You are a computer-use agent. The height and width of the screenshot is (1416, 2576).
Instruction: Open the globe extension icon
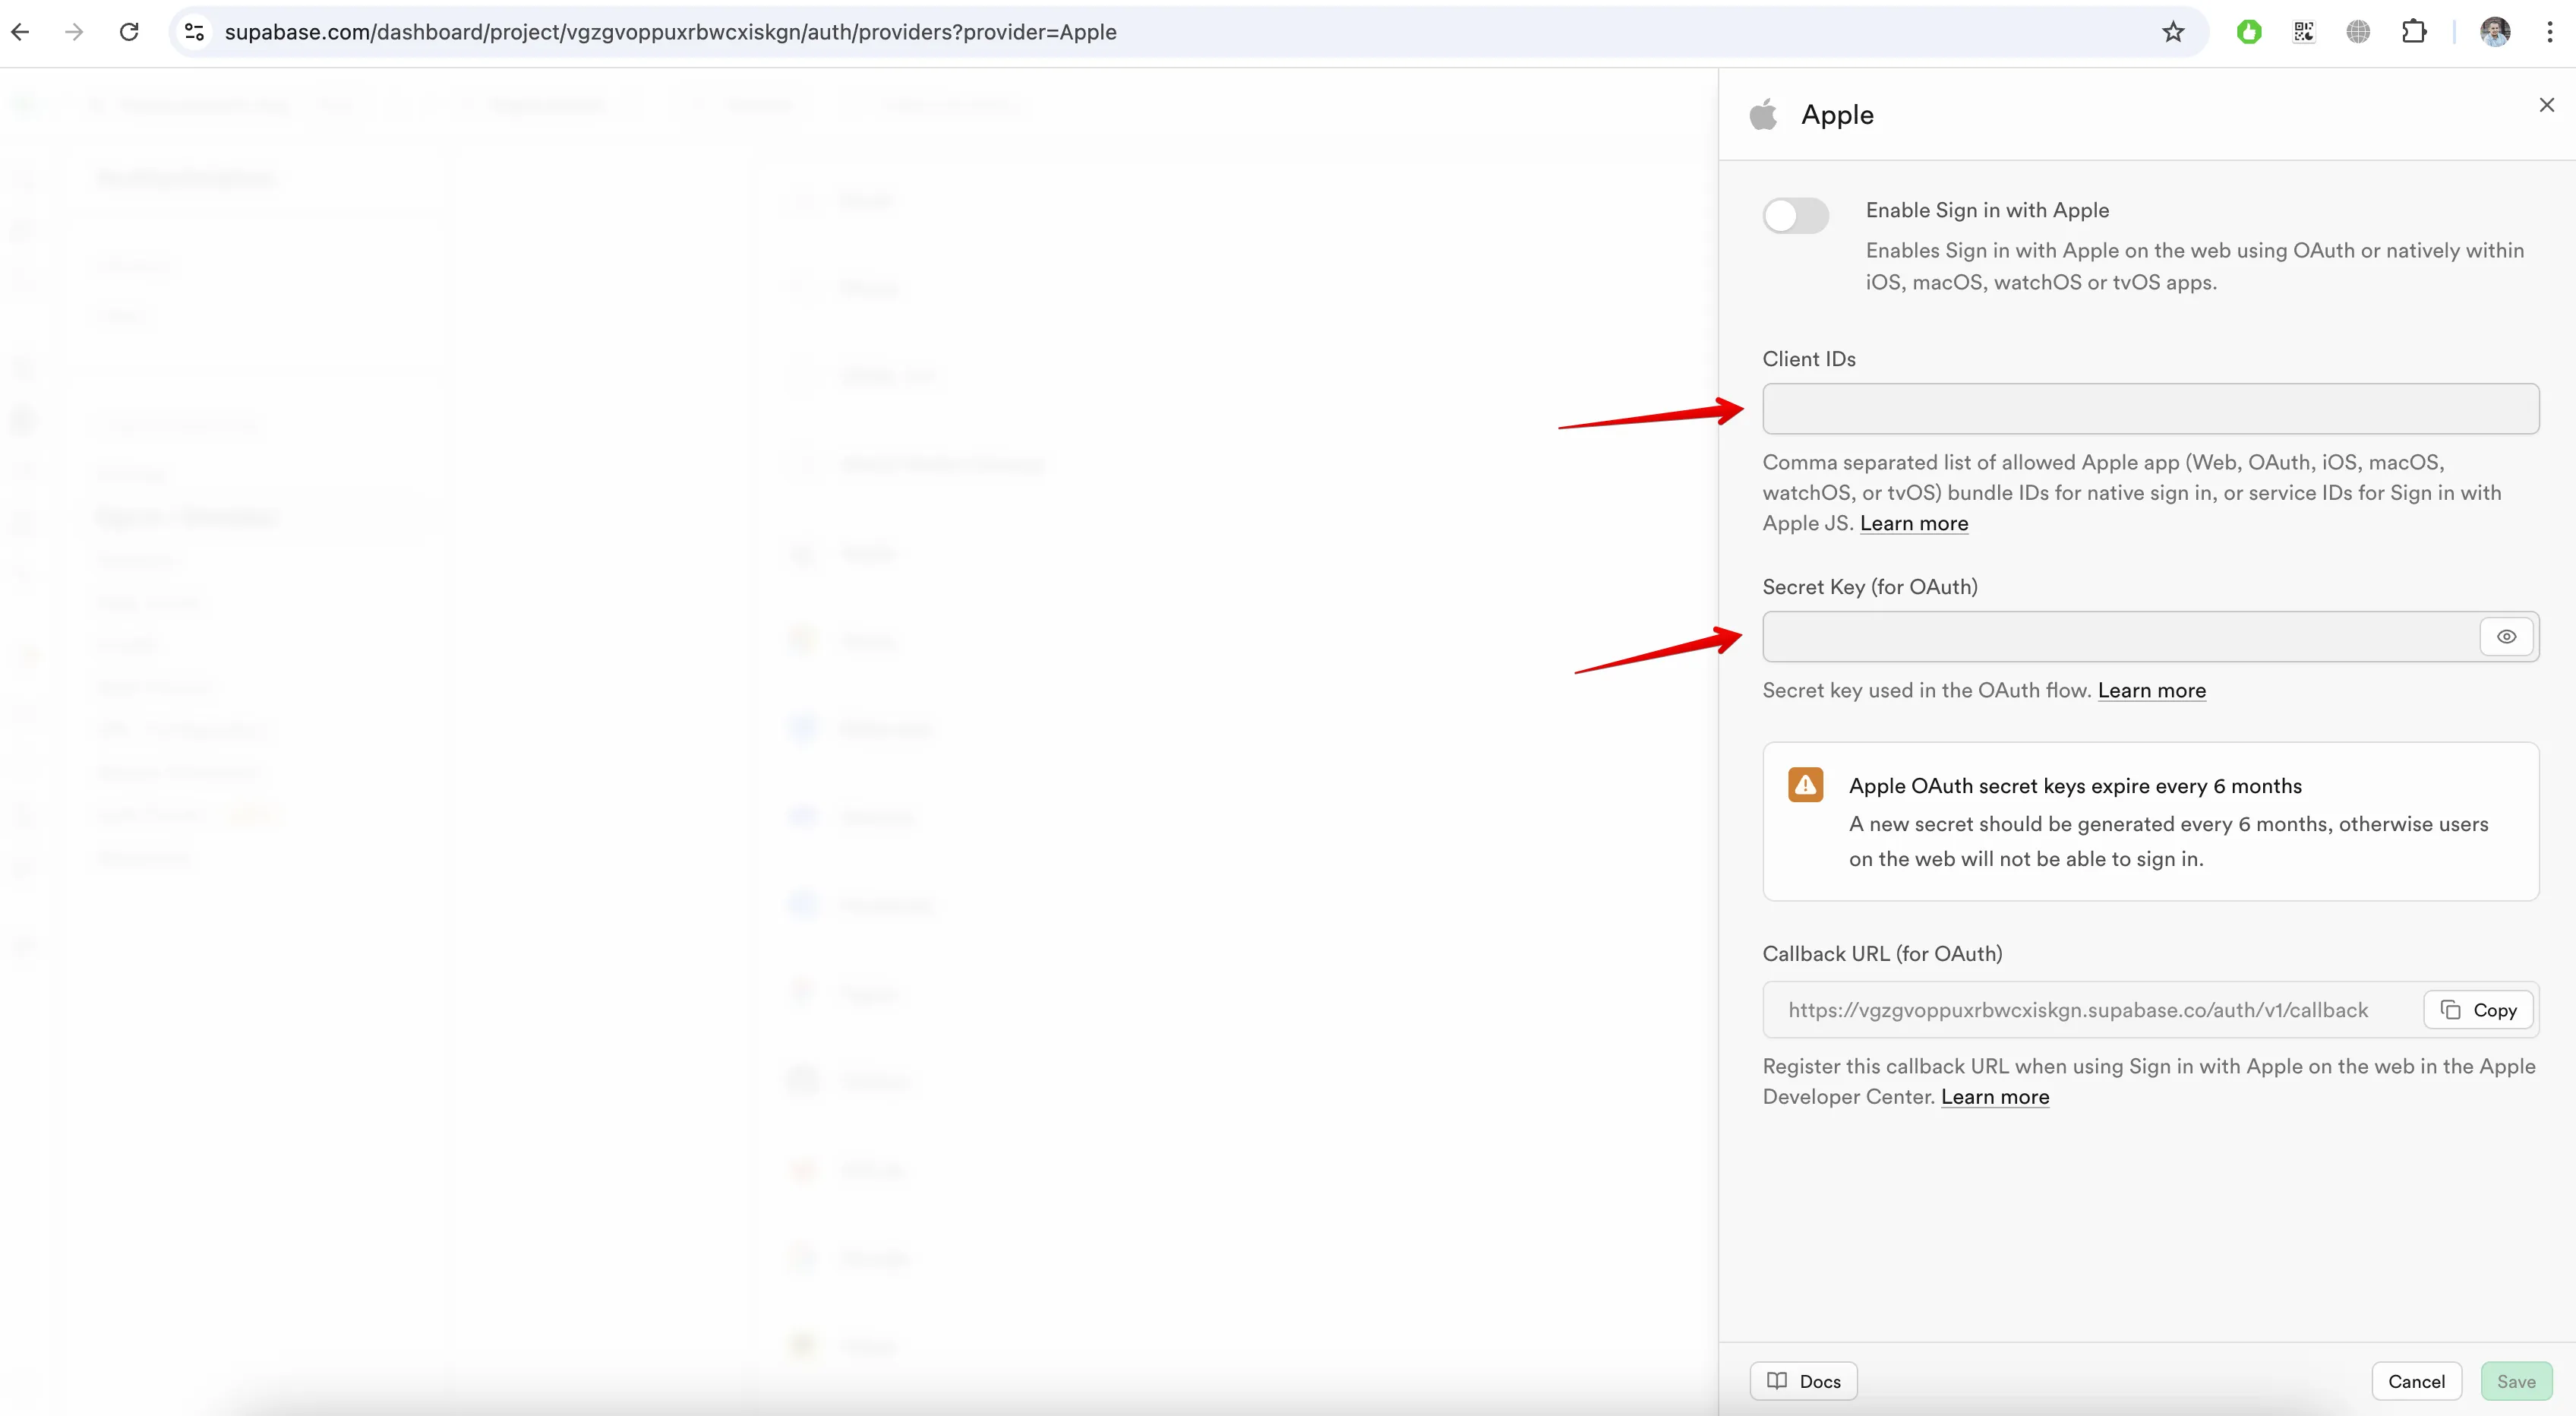2358,32
